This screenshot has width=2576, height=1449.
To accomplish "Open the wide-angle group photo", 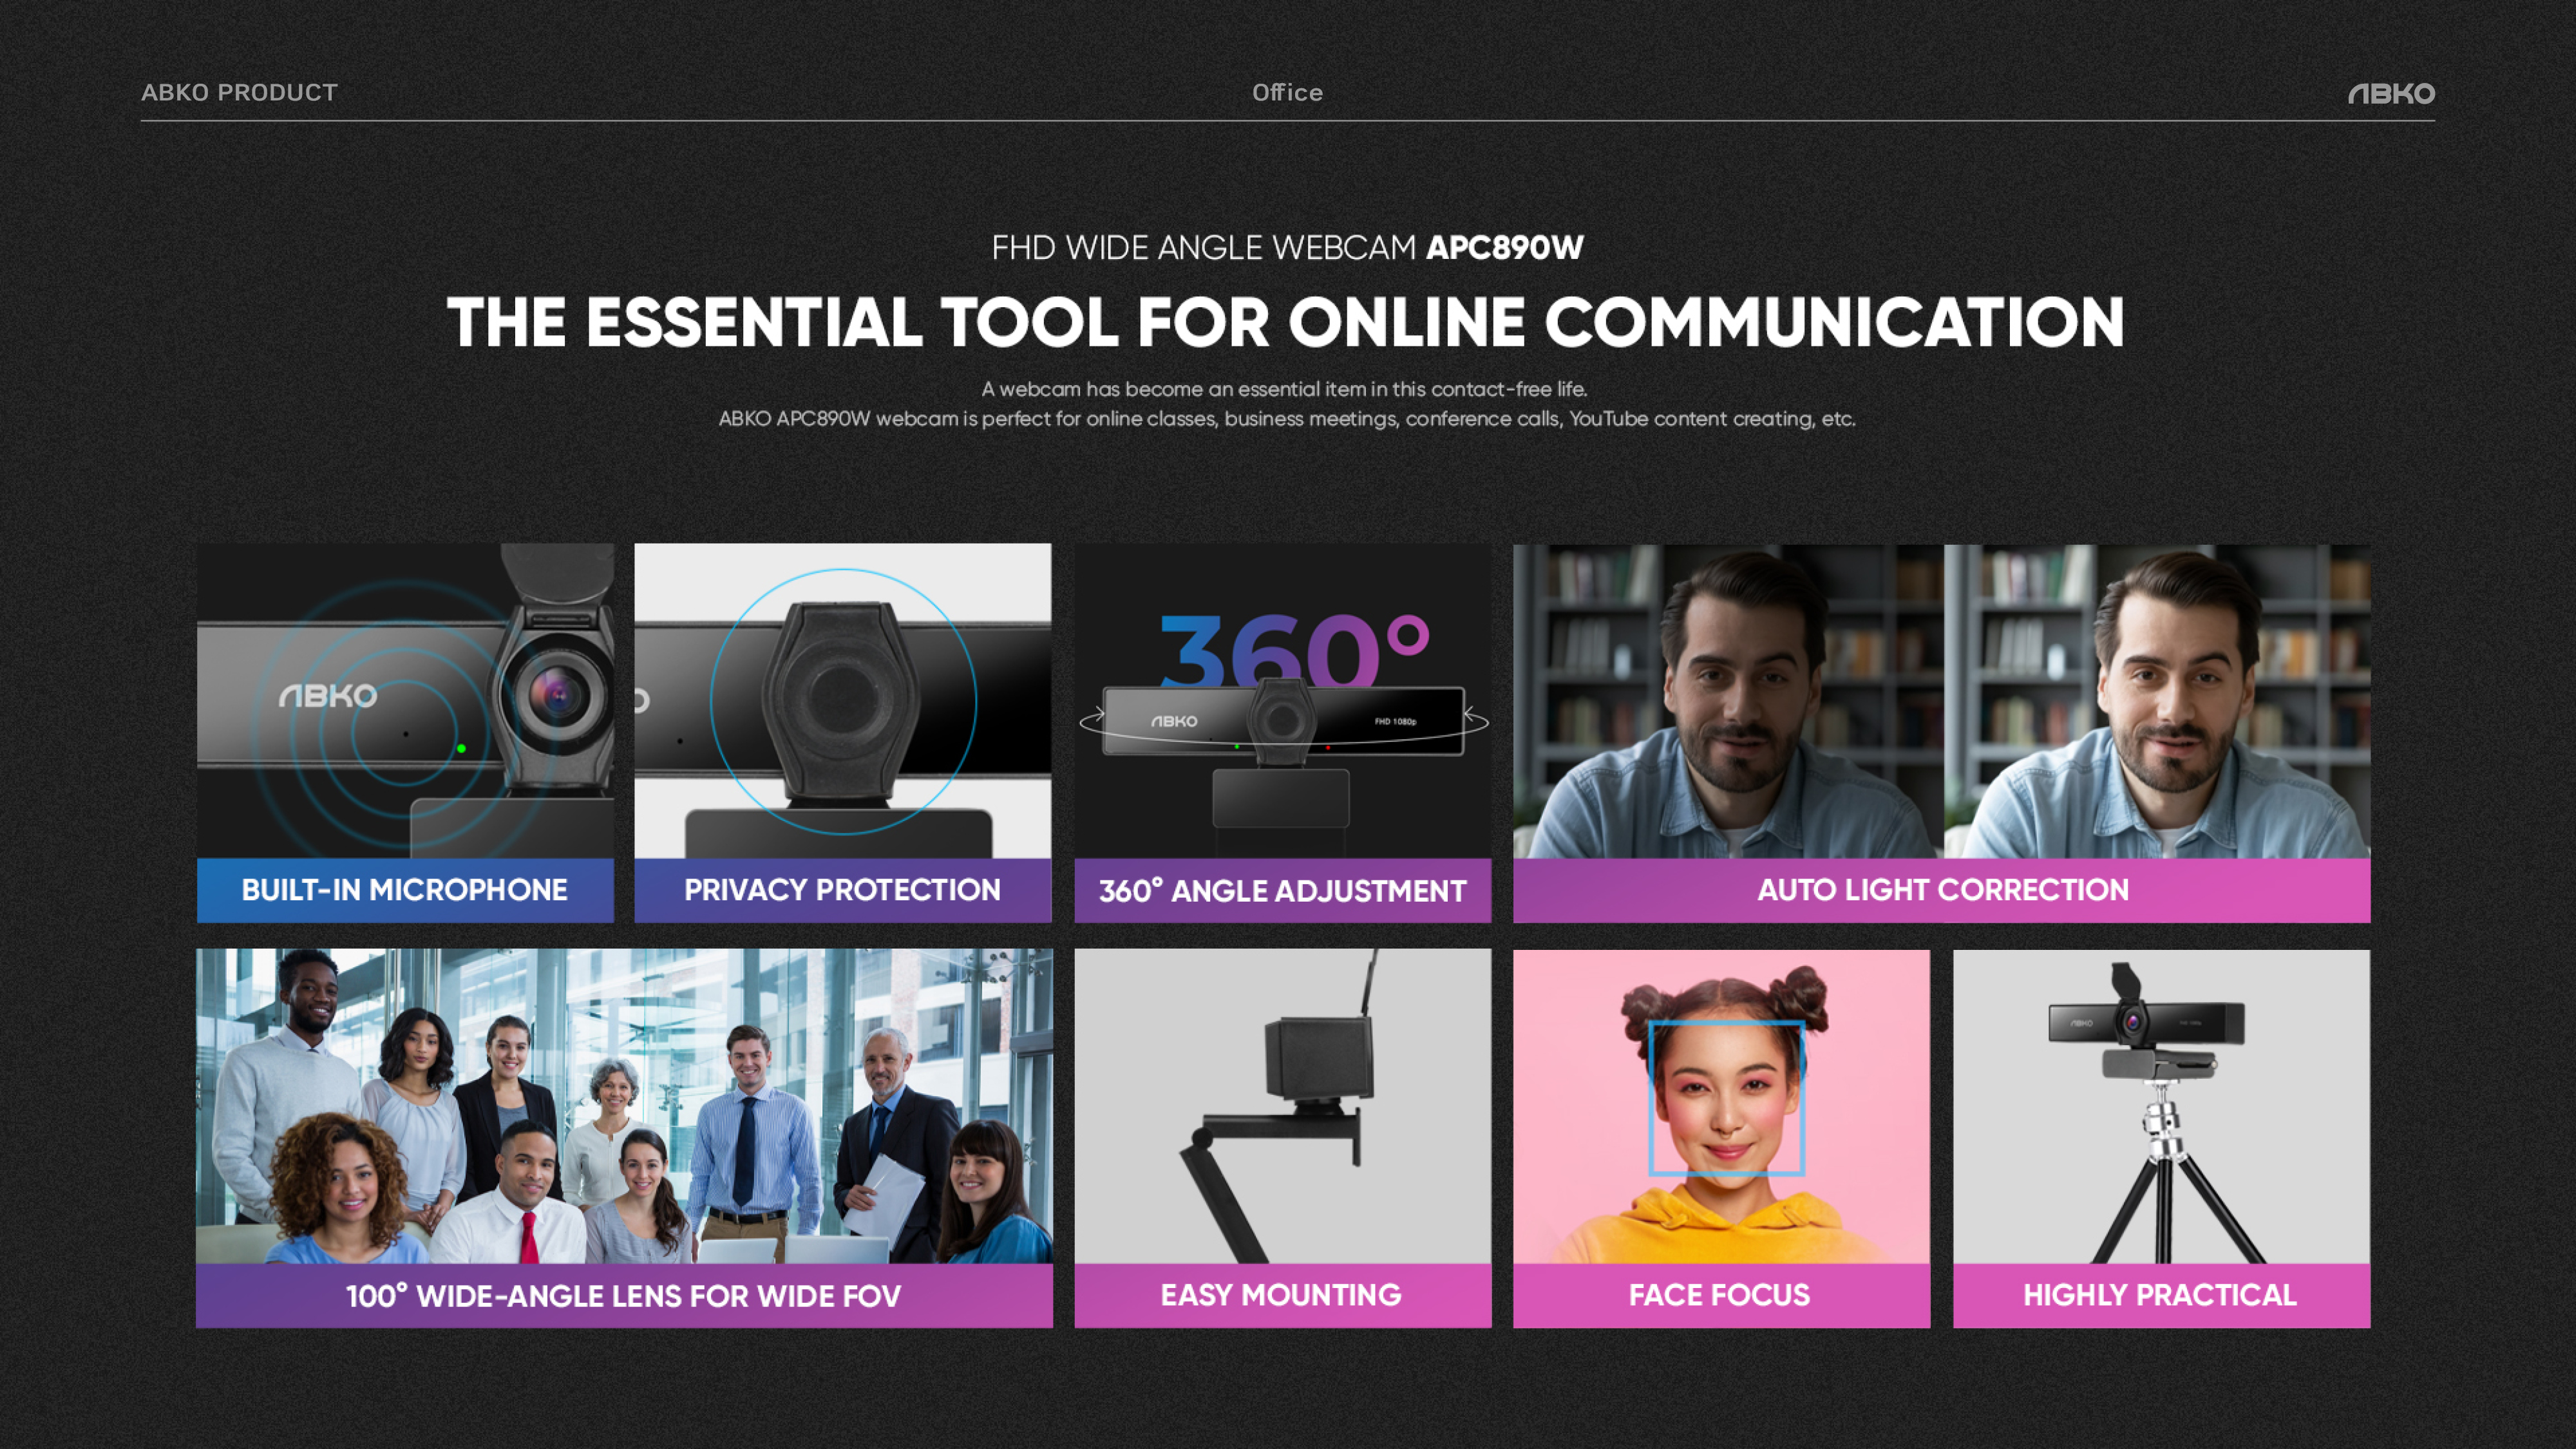I will (x=624, y=1106).
